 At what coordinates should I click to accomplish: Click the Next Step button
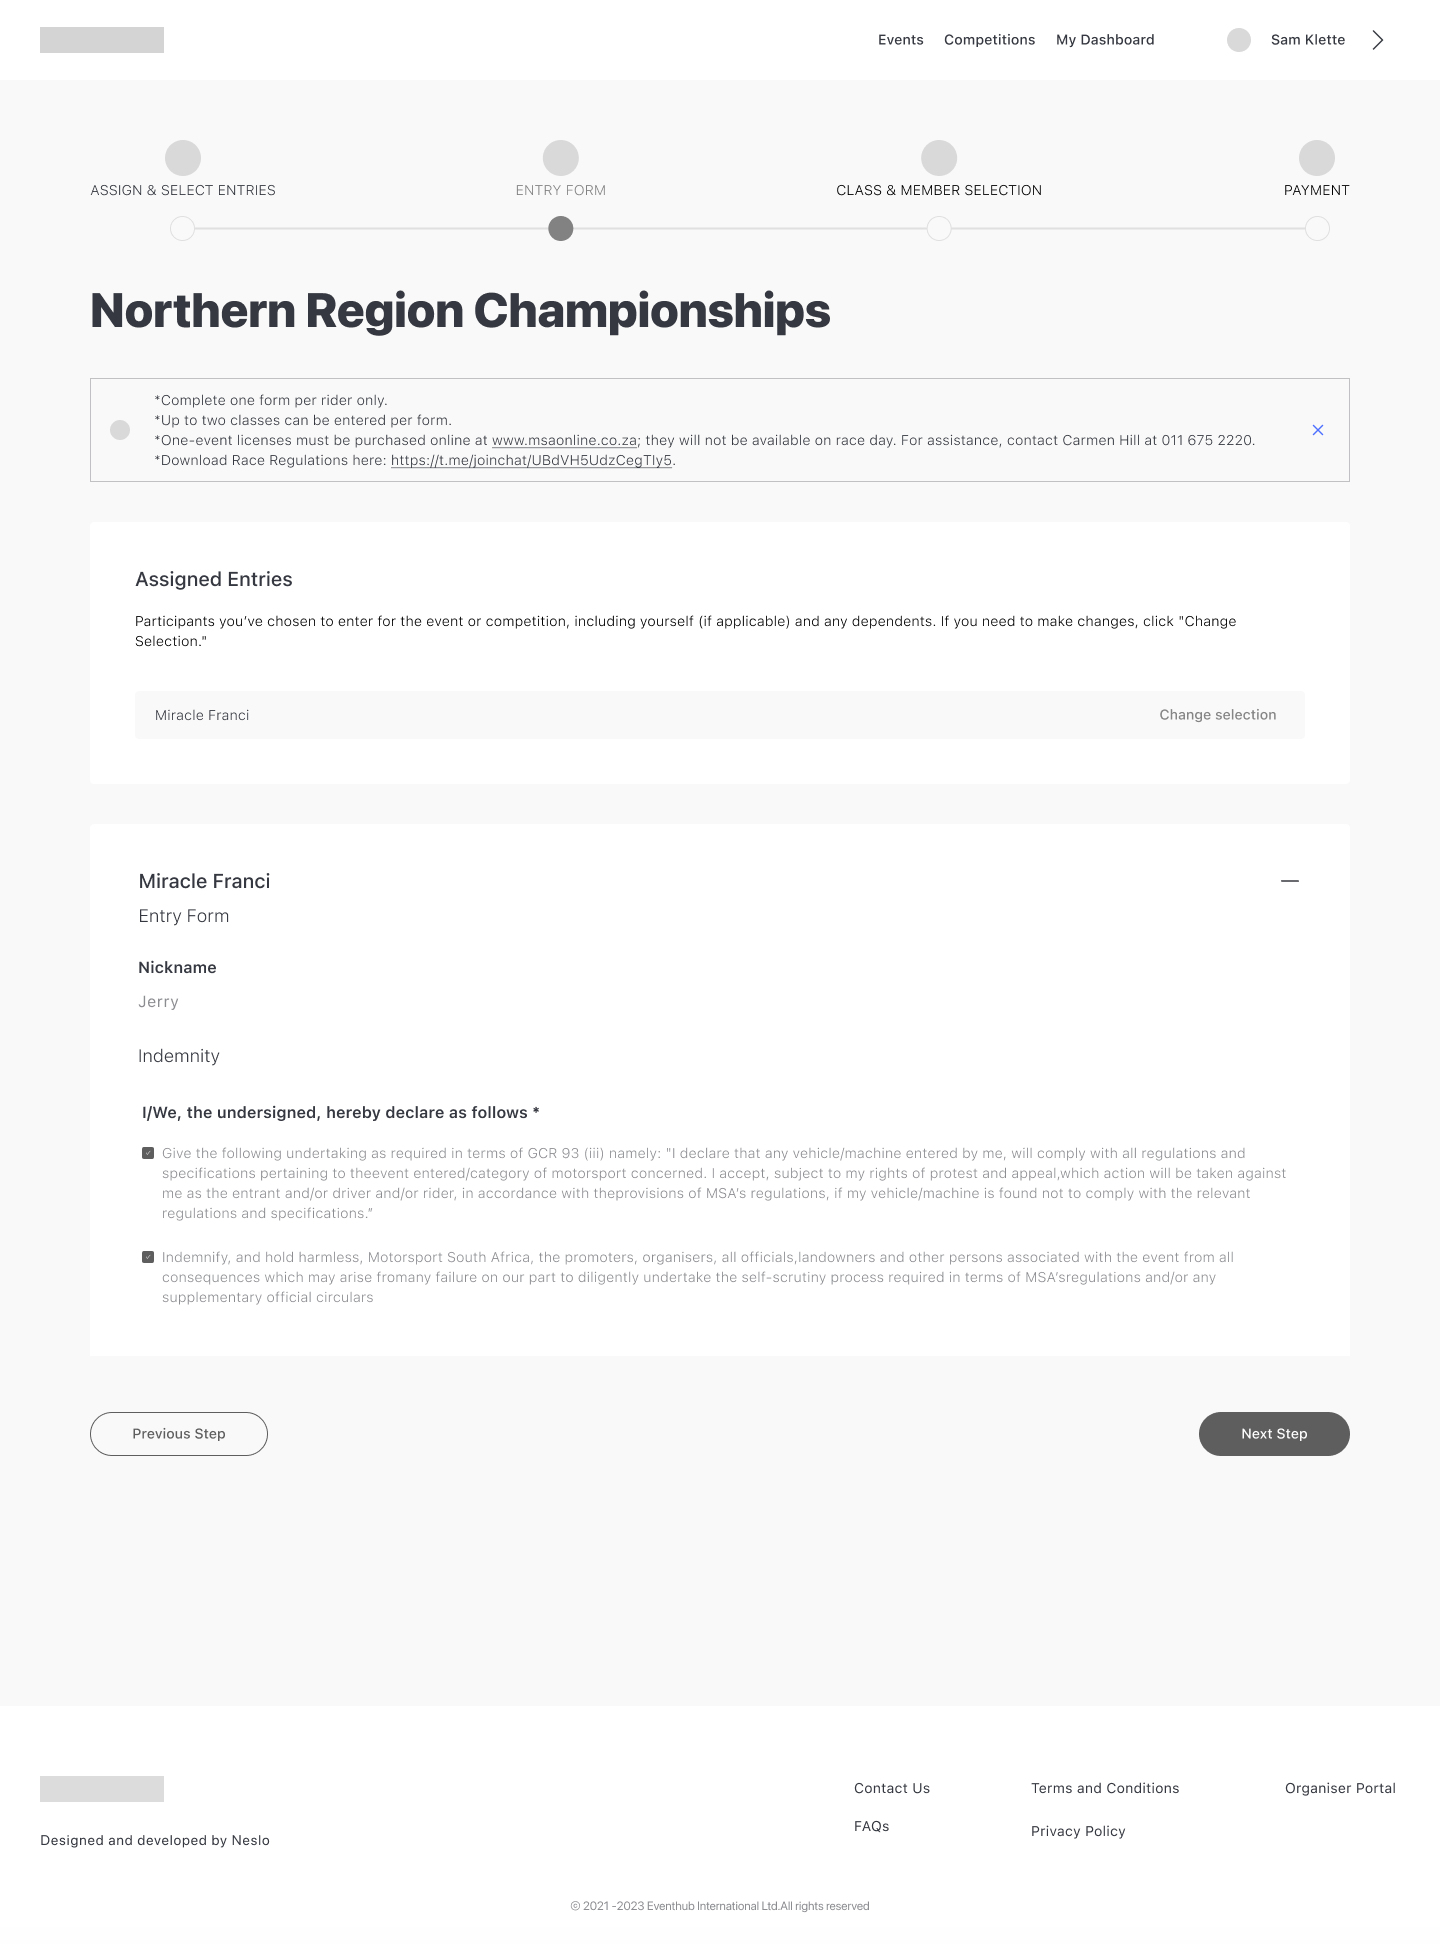(1274, 1434)
